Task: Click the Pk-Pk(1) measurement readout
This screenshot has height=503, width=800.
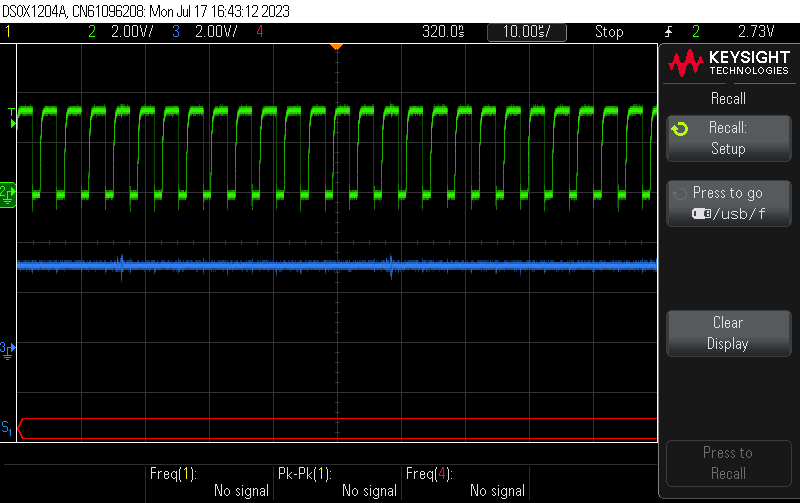Action: click(x=338, y=482)
